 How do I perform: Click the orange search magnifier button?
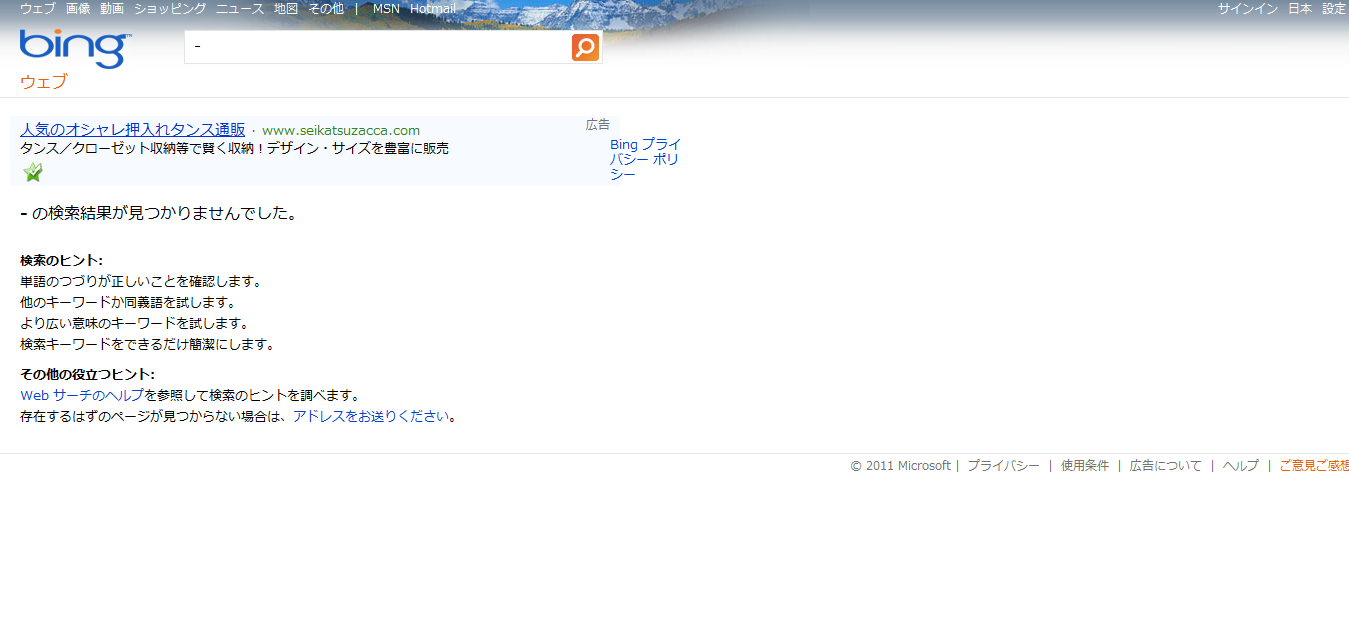point(585,47)
